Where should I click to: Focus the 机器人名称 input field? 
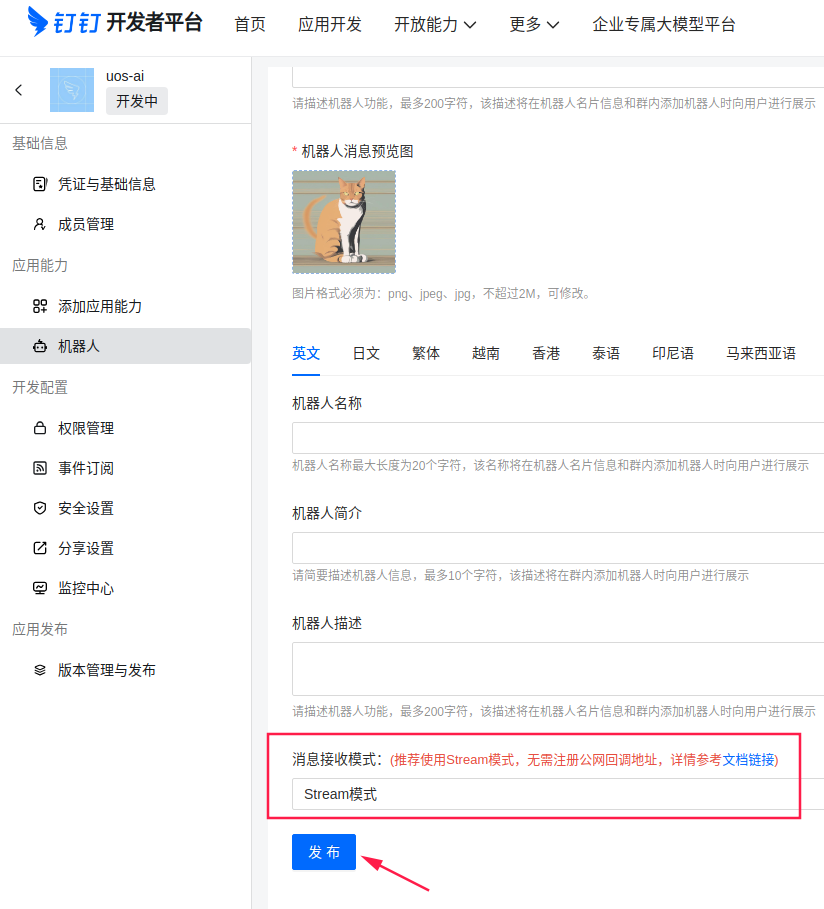[x=558, y=438]
